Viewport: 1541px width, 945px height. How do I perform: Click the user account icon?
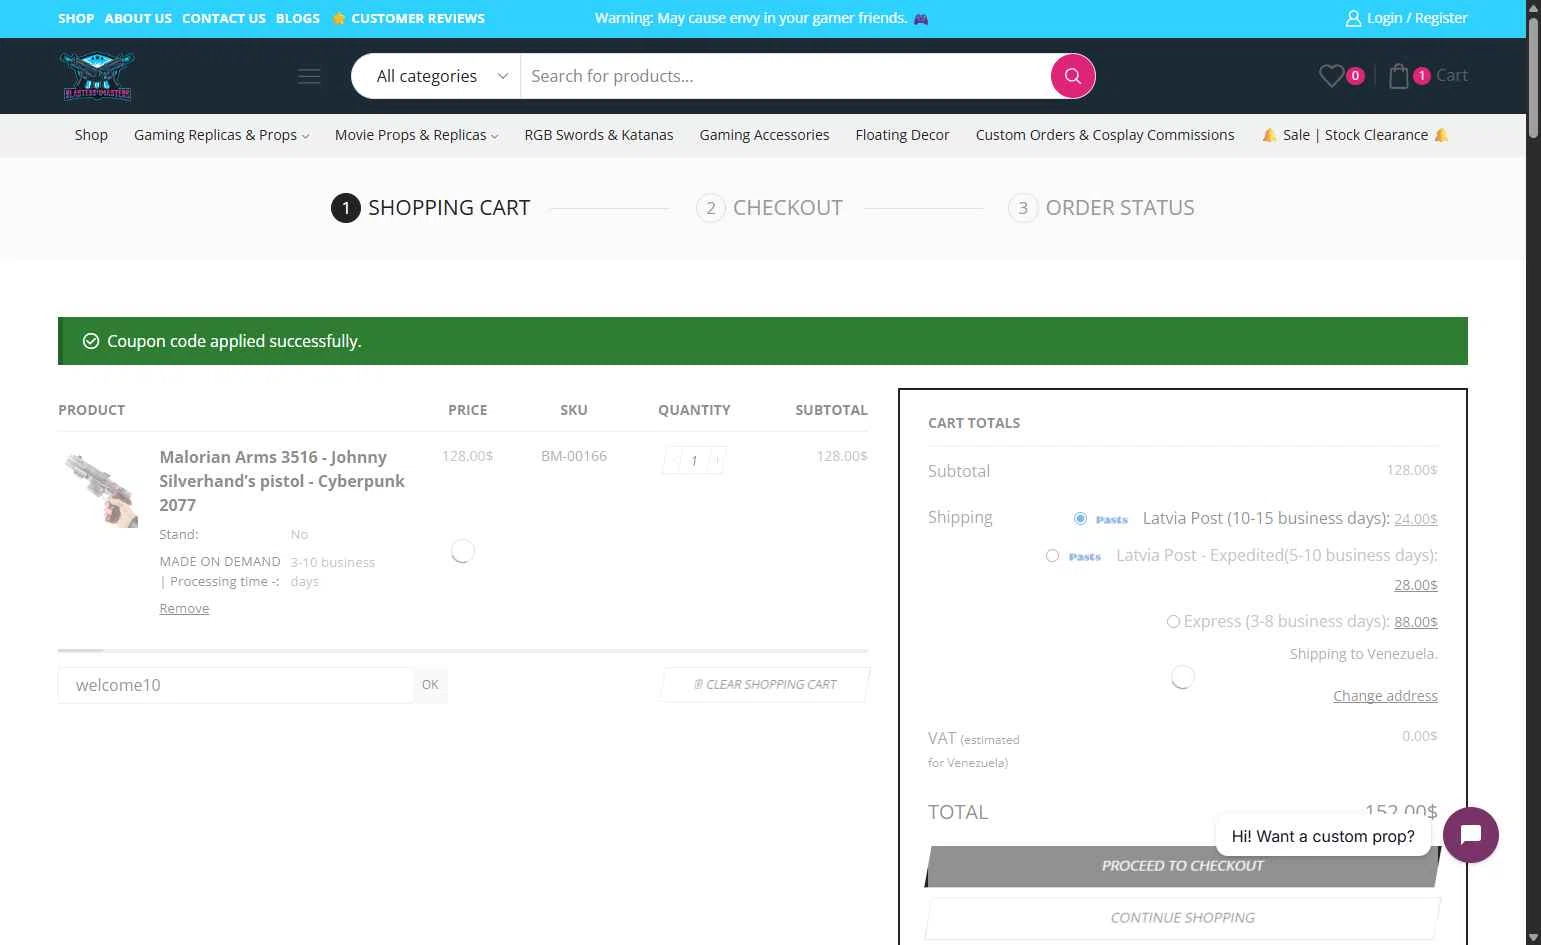(x=1353, y=18)
